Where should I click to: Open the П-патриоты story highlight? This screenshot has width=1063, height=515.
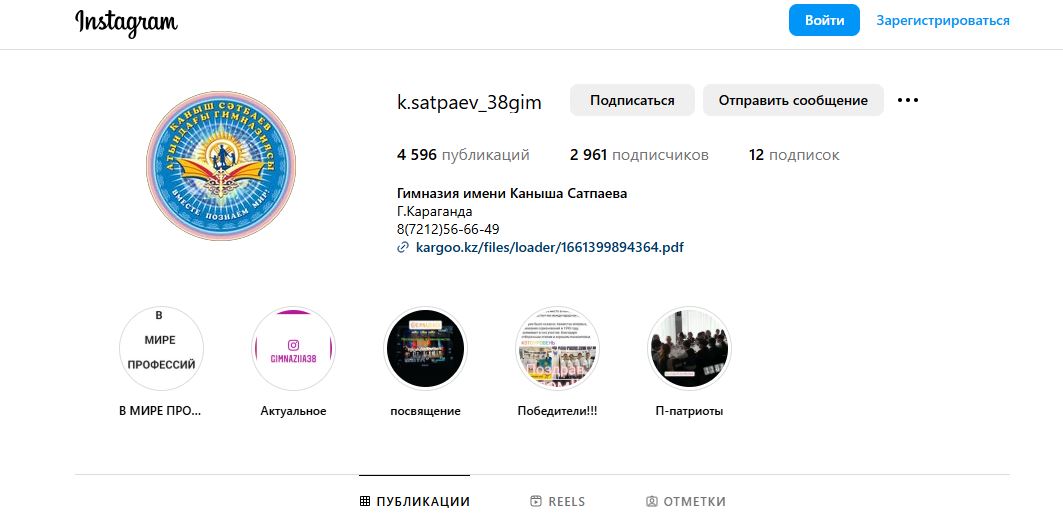[x=689, y=348]
